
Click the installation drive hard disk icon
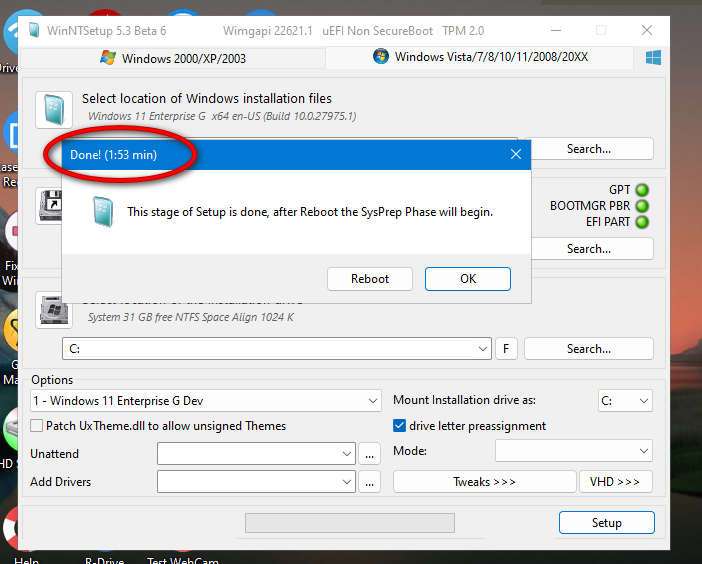[54, 310]
